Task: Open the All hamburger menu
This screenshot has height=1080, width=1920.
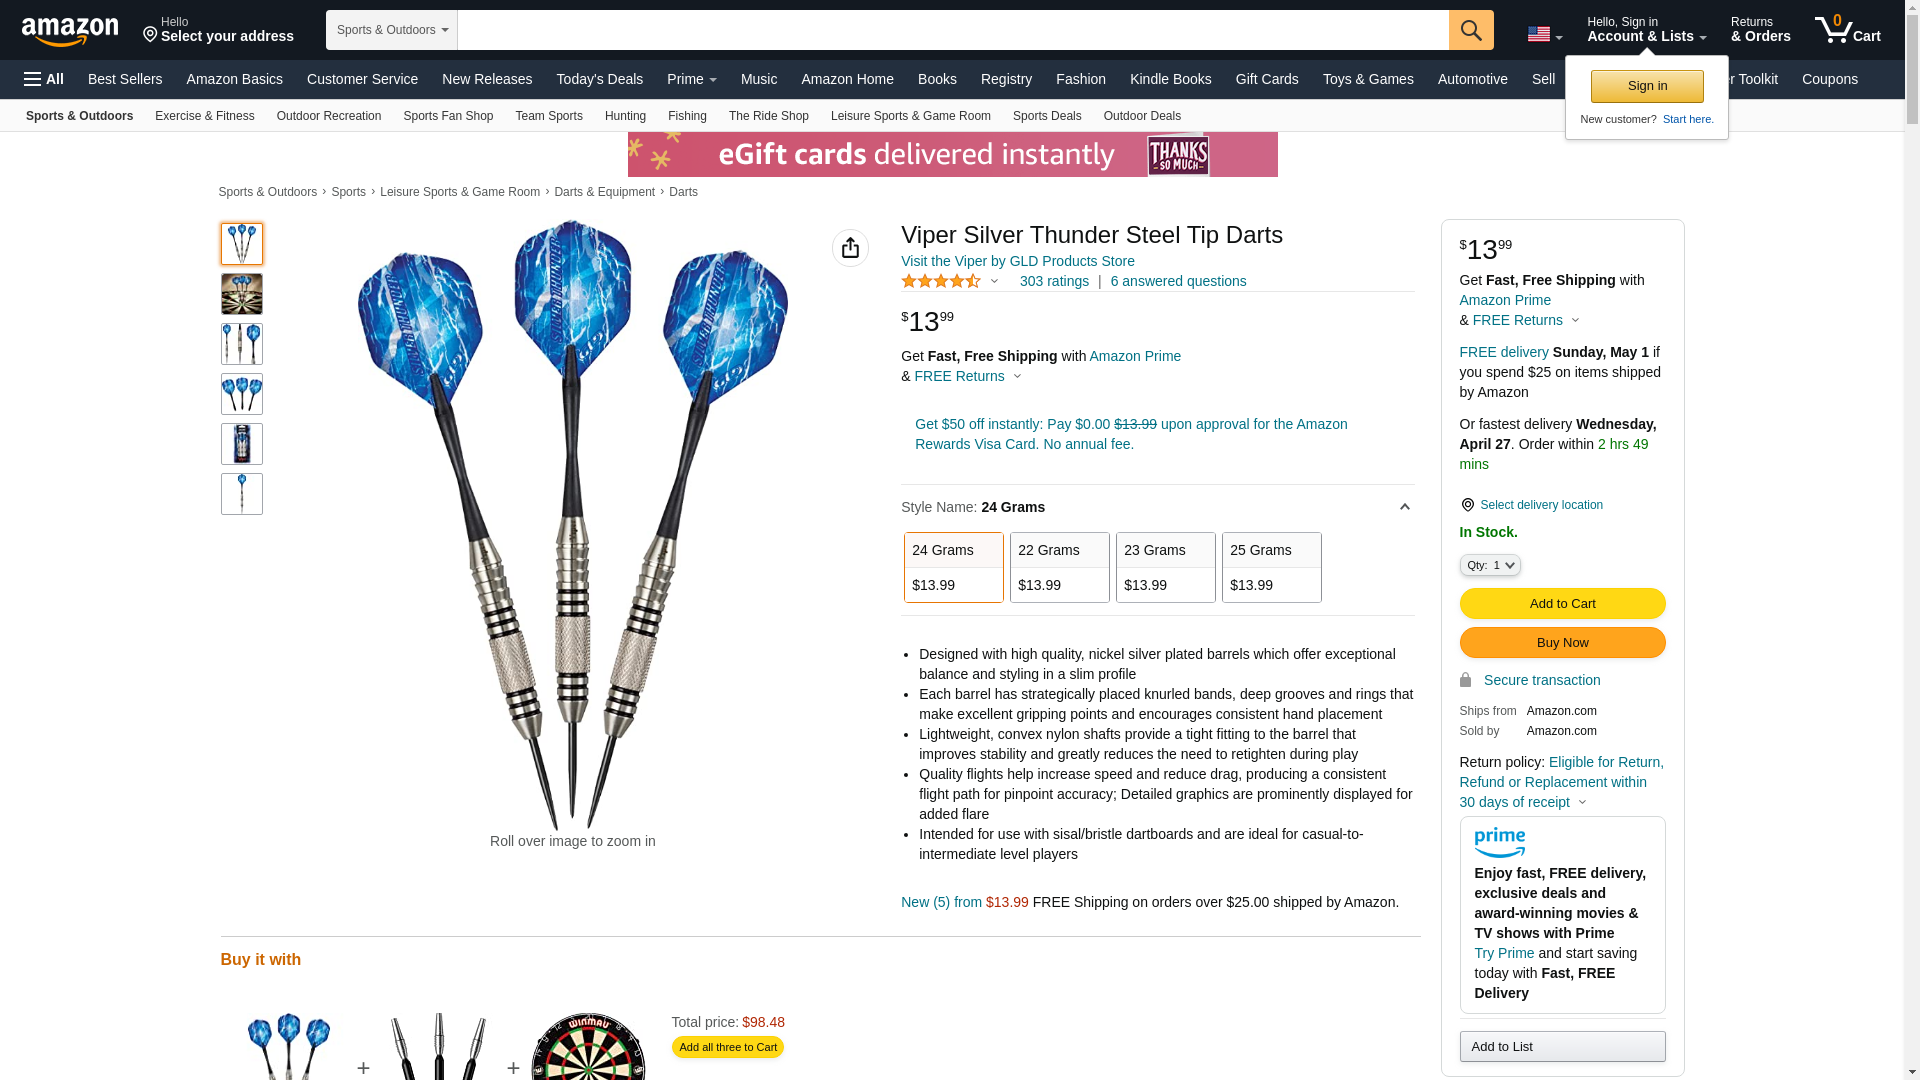Action: point(44,79)
